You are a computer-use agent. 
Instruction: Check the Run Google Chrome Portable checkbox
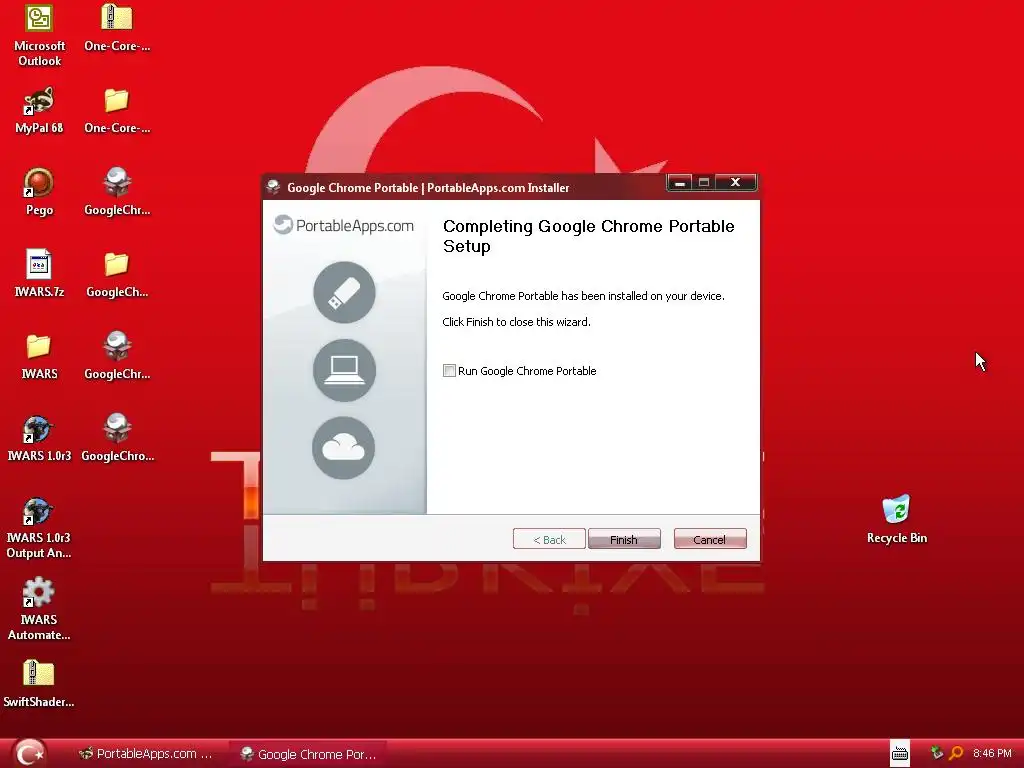(449, 371)
